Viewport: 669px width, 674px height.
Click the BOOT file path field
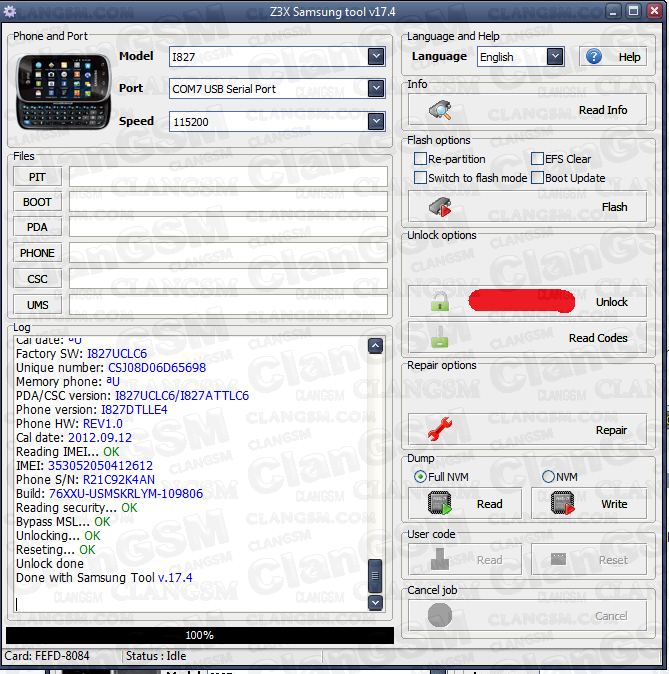click(x=228, y=202)
